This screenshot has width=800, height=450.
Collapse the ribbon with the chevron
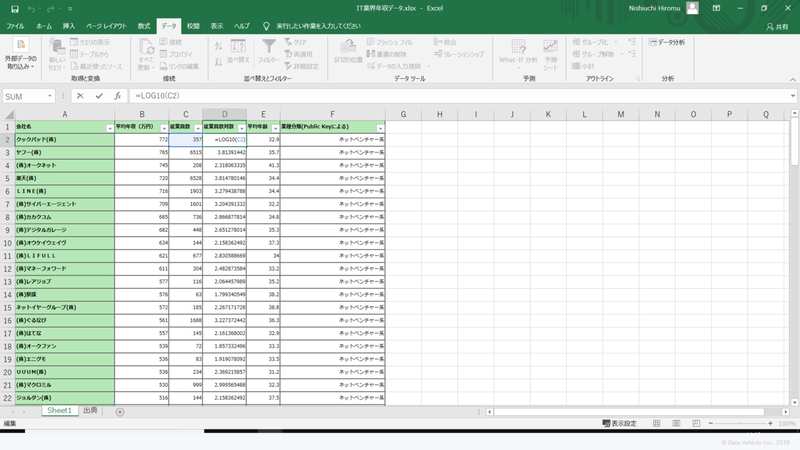[x=792, y=79]
